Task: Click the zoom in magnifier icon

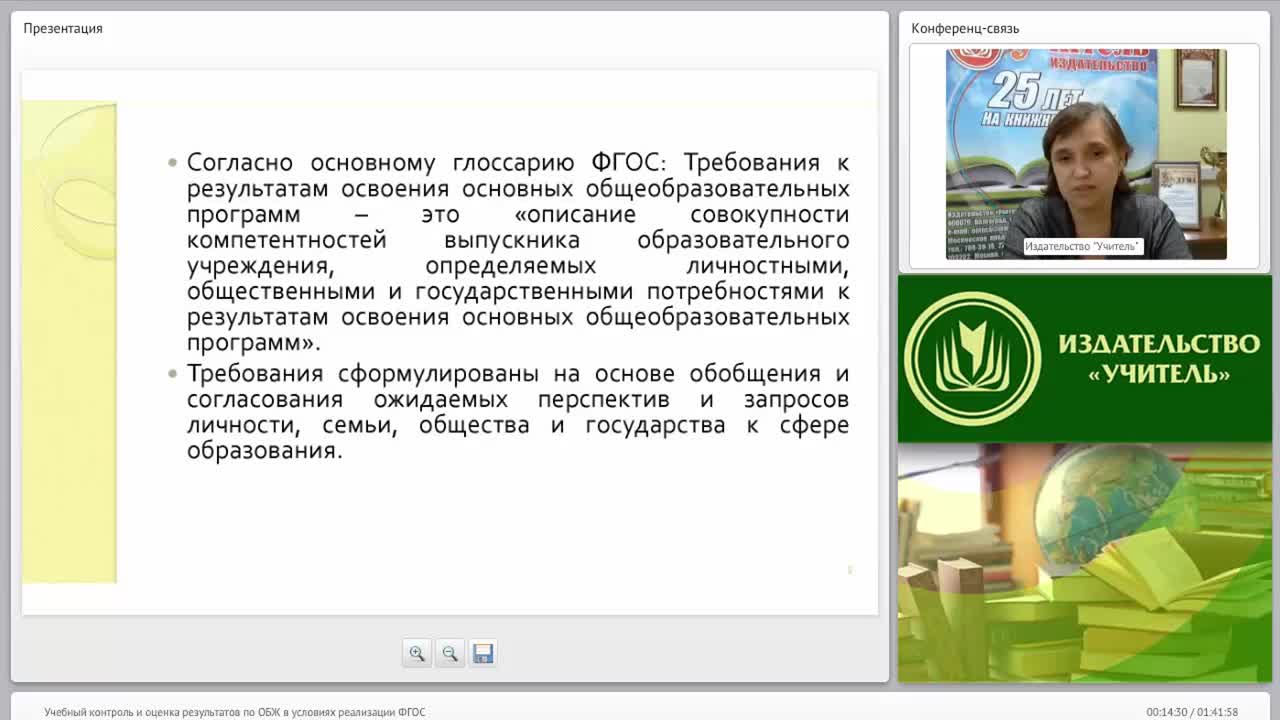Action: coord(417,653)
